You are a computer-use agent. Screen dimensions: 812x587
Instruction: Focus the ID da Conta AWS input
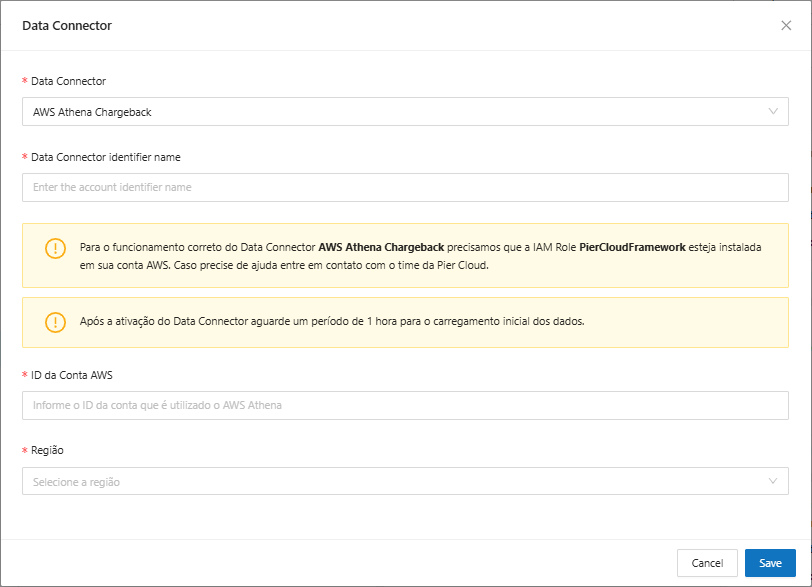click(405, 405)
